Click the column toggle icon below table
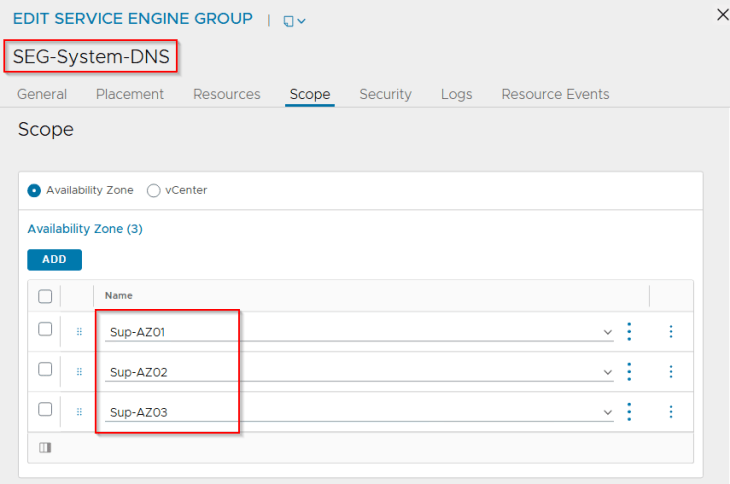The height and width of the screenshot is (484, 730). coord(45,447)
